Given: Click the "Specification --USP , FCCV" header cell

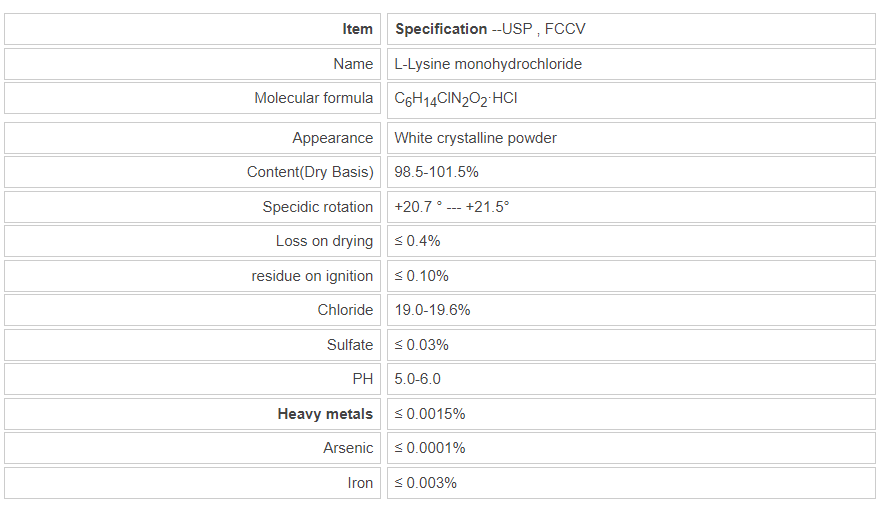Looking at the screenshot, I should tap(490, 29).
